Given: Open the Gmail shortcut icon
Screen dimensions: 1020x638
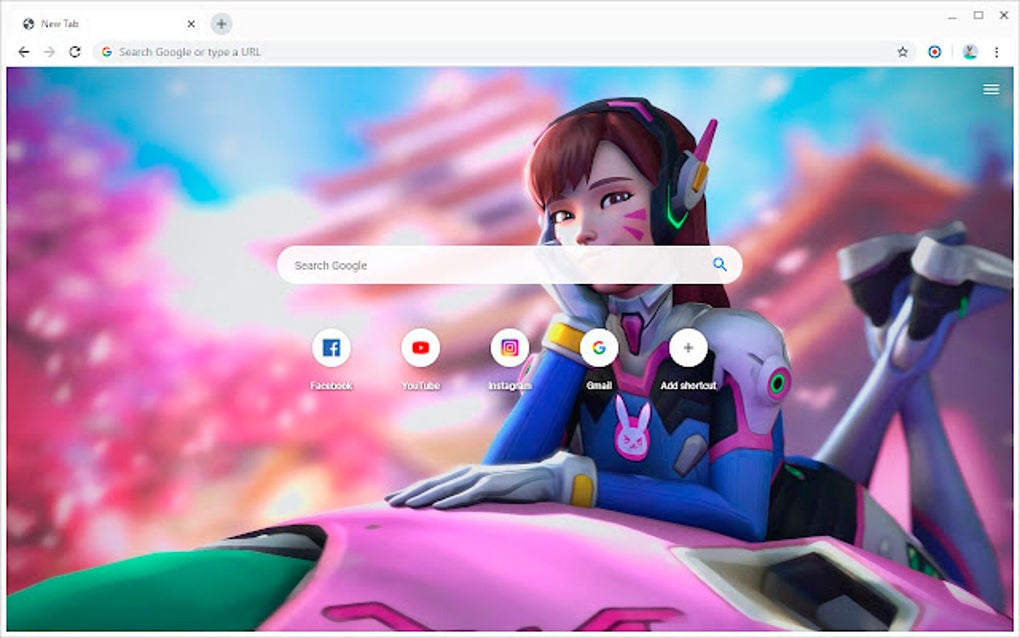Looking at the screenshot, I should [599, 348].
